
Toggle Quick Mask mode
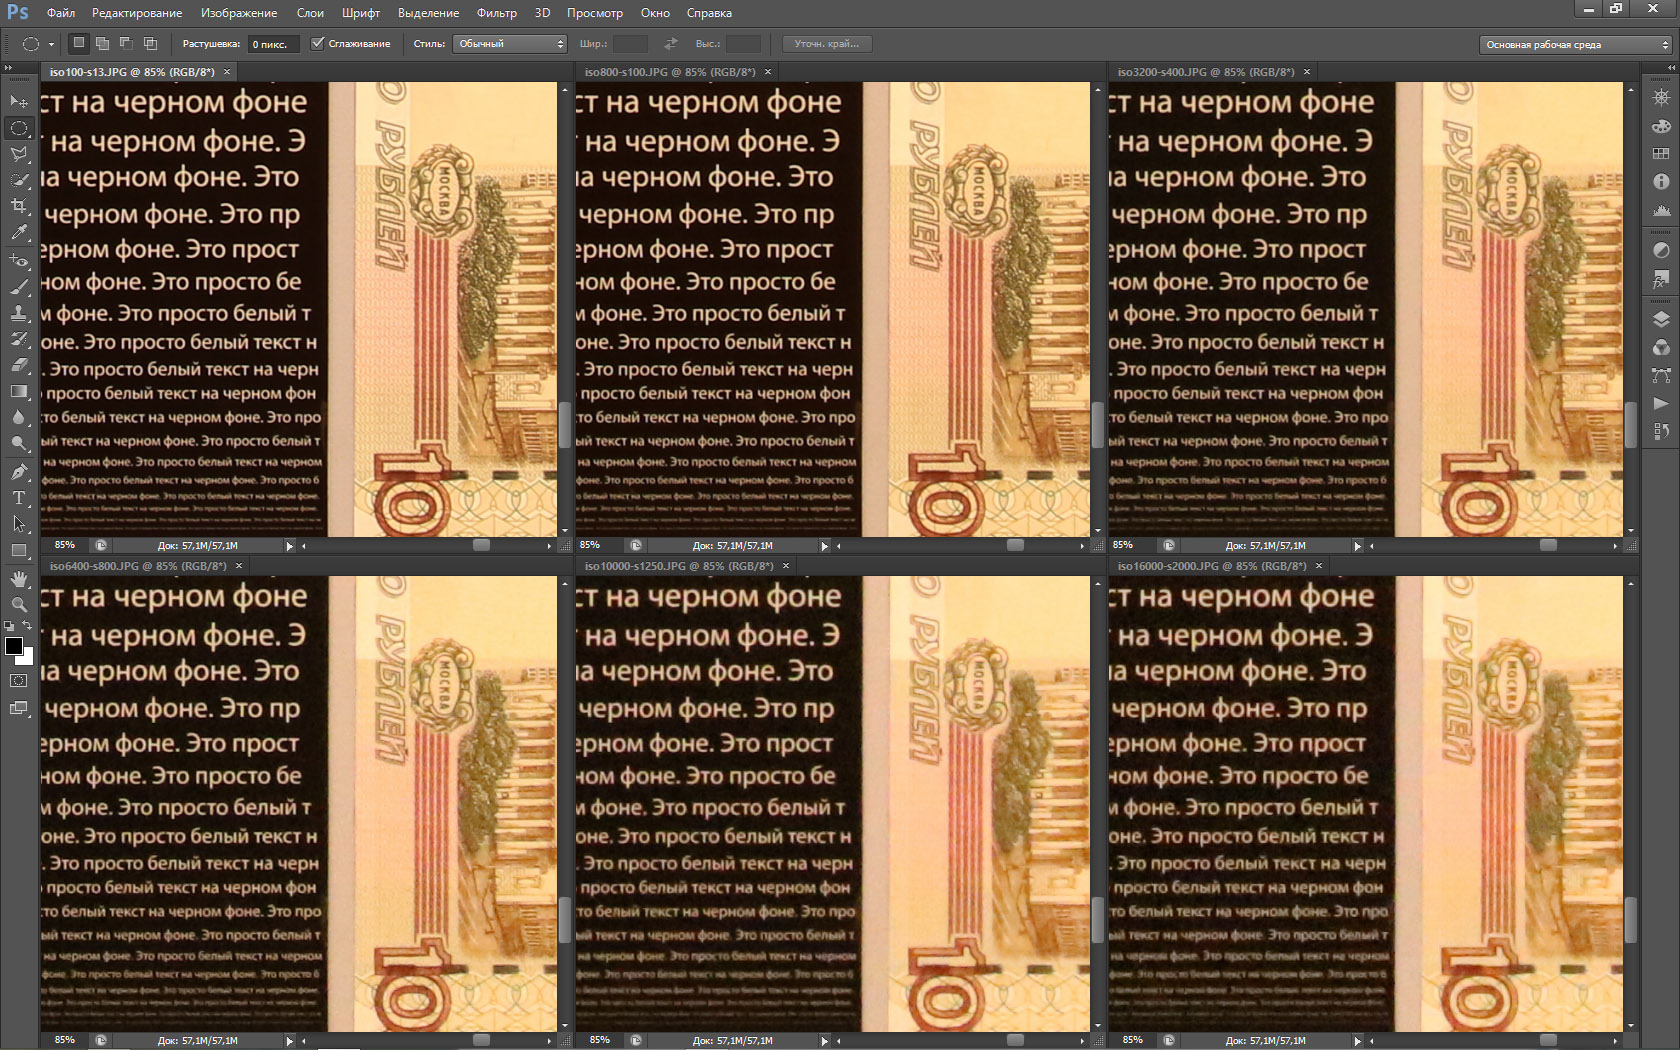[19, 680]
